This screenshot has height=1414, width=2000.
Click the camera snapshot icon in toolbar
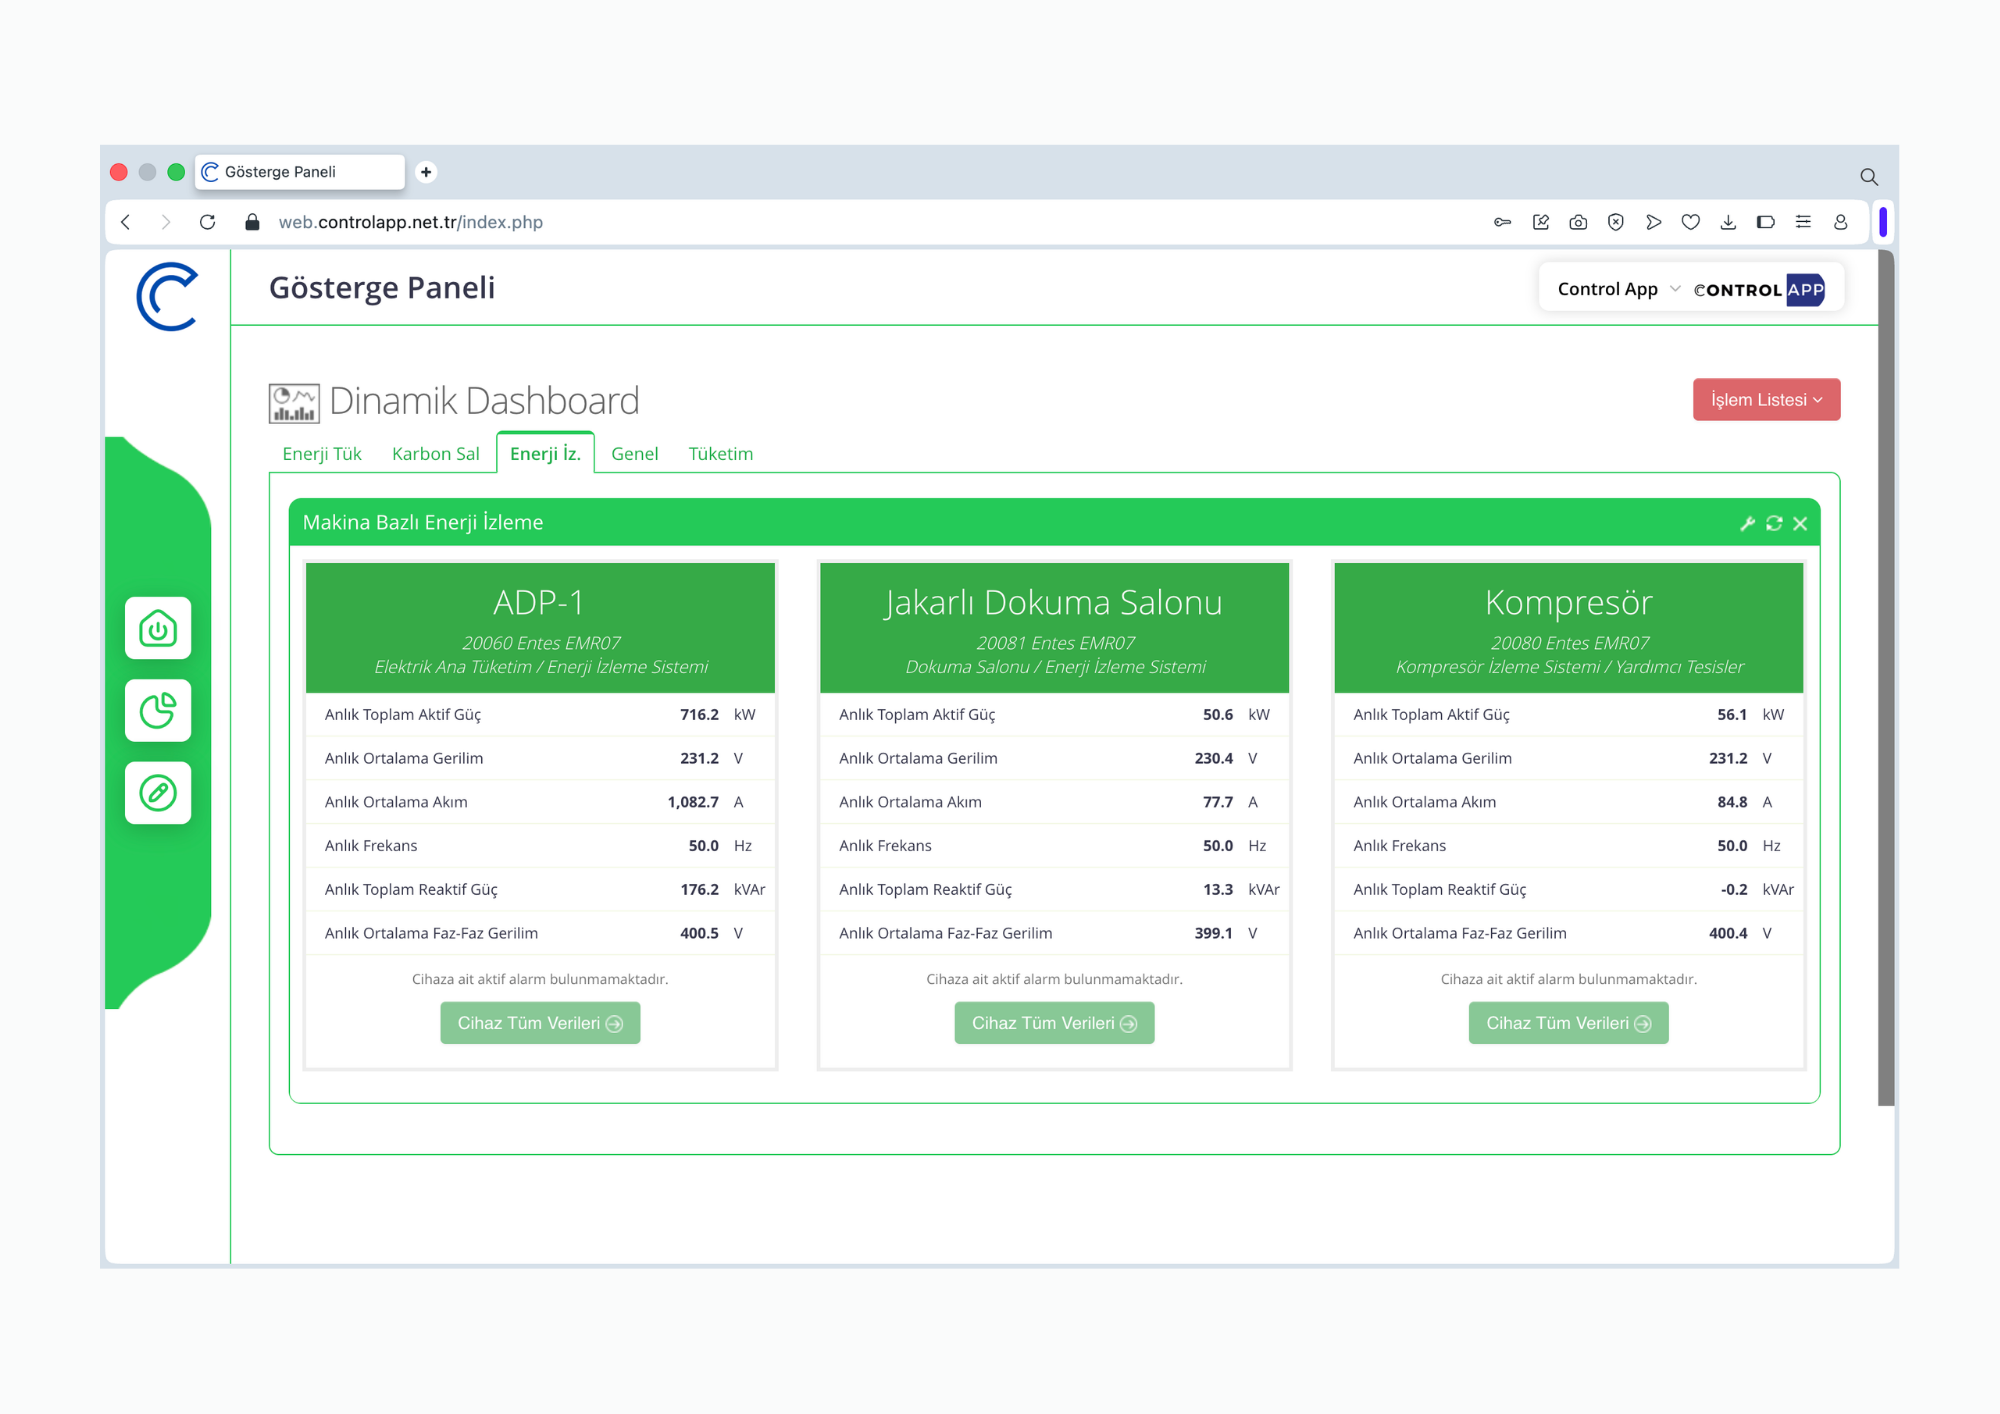(1578, 222)
